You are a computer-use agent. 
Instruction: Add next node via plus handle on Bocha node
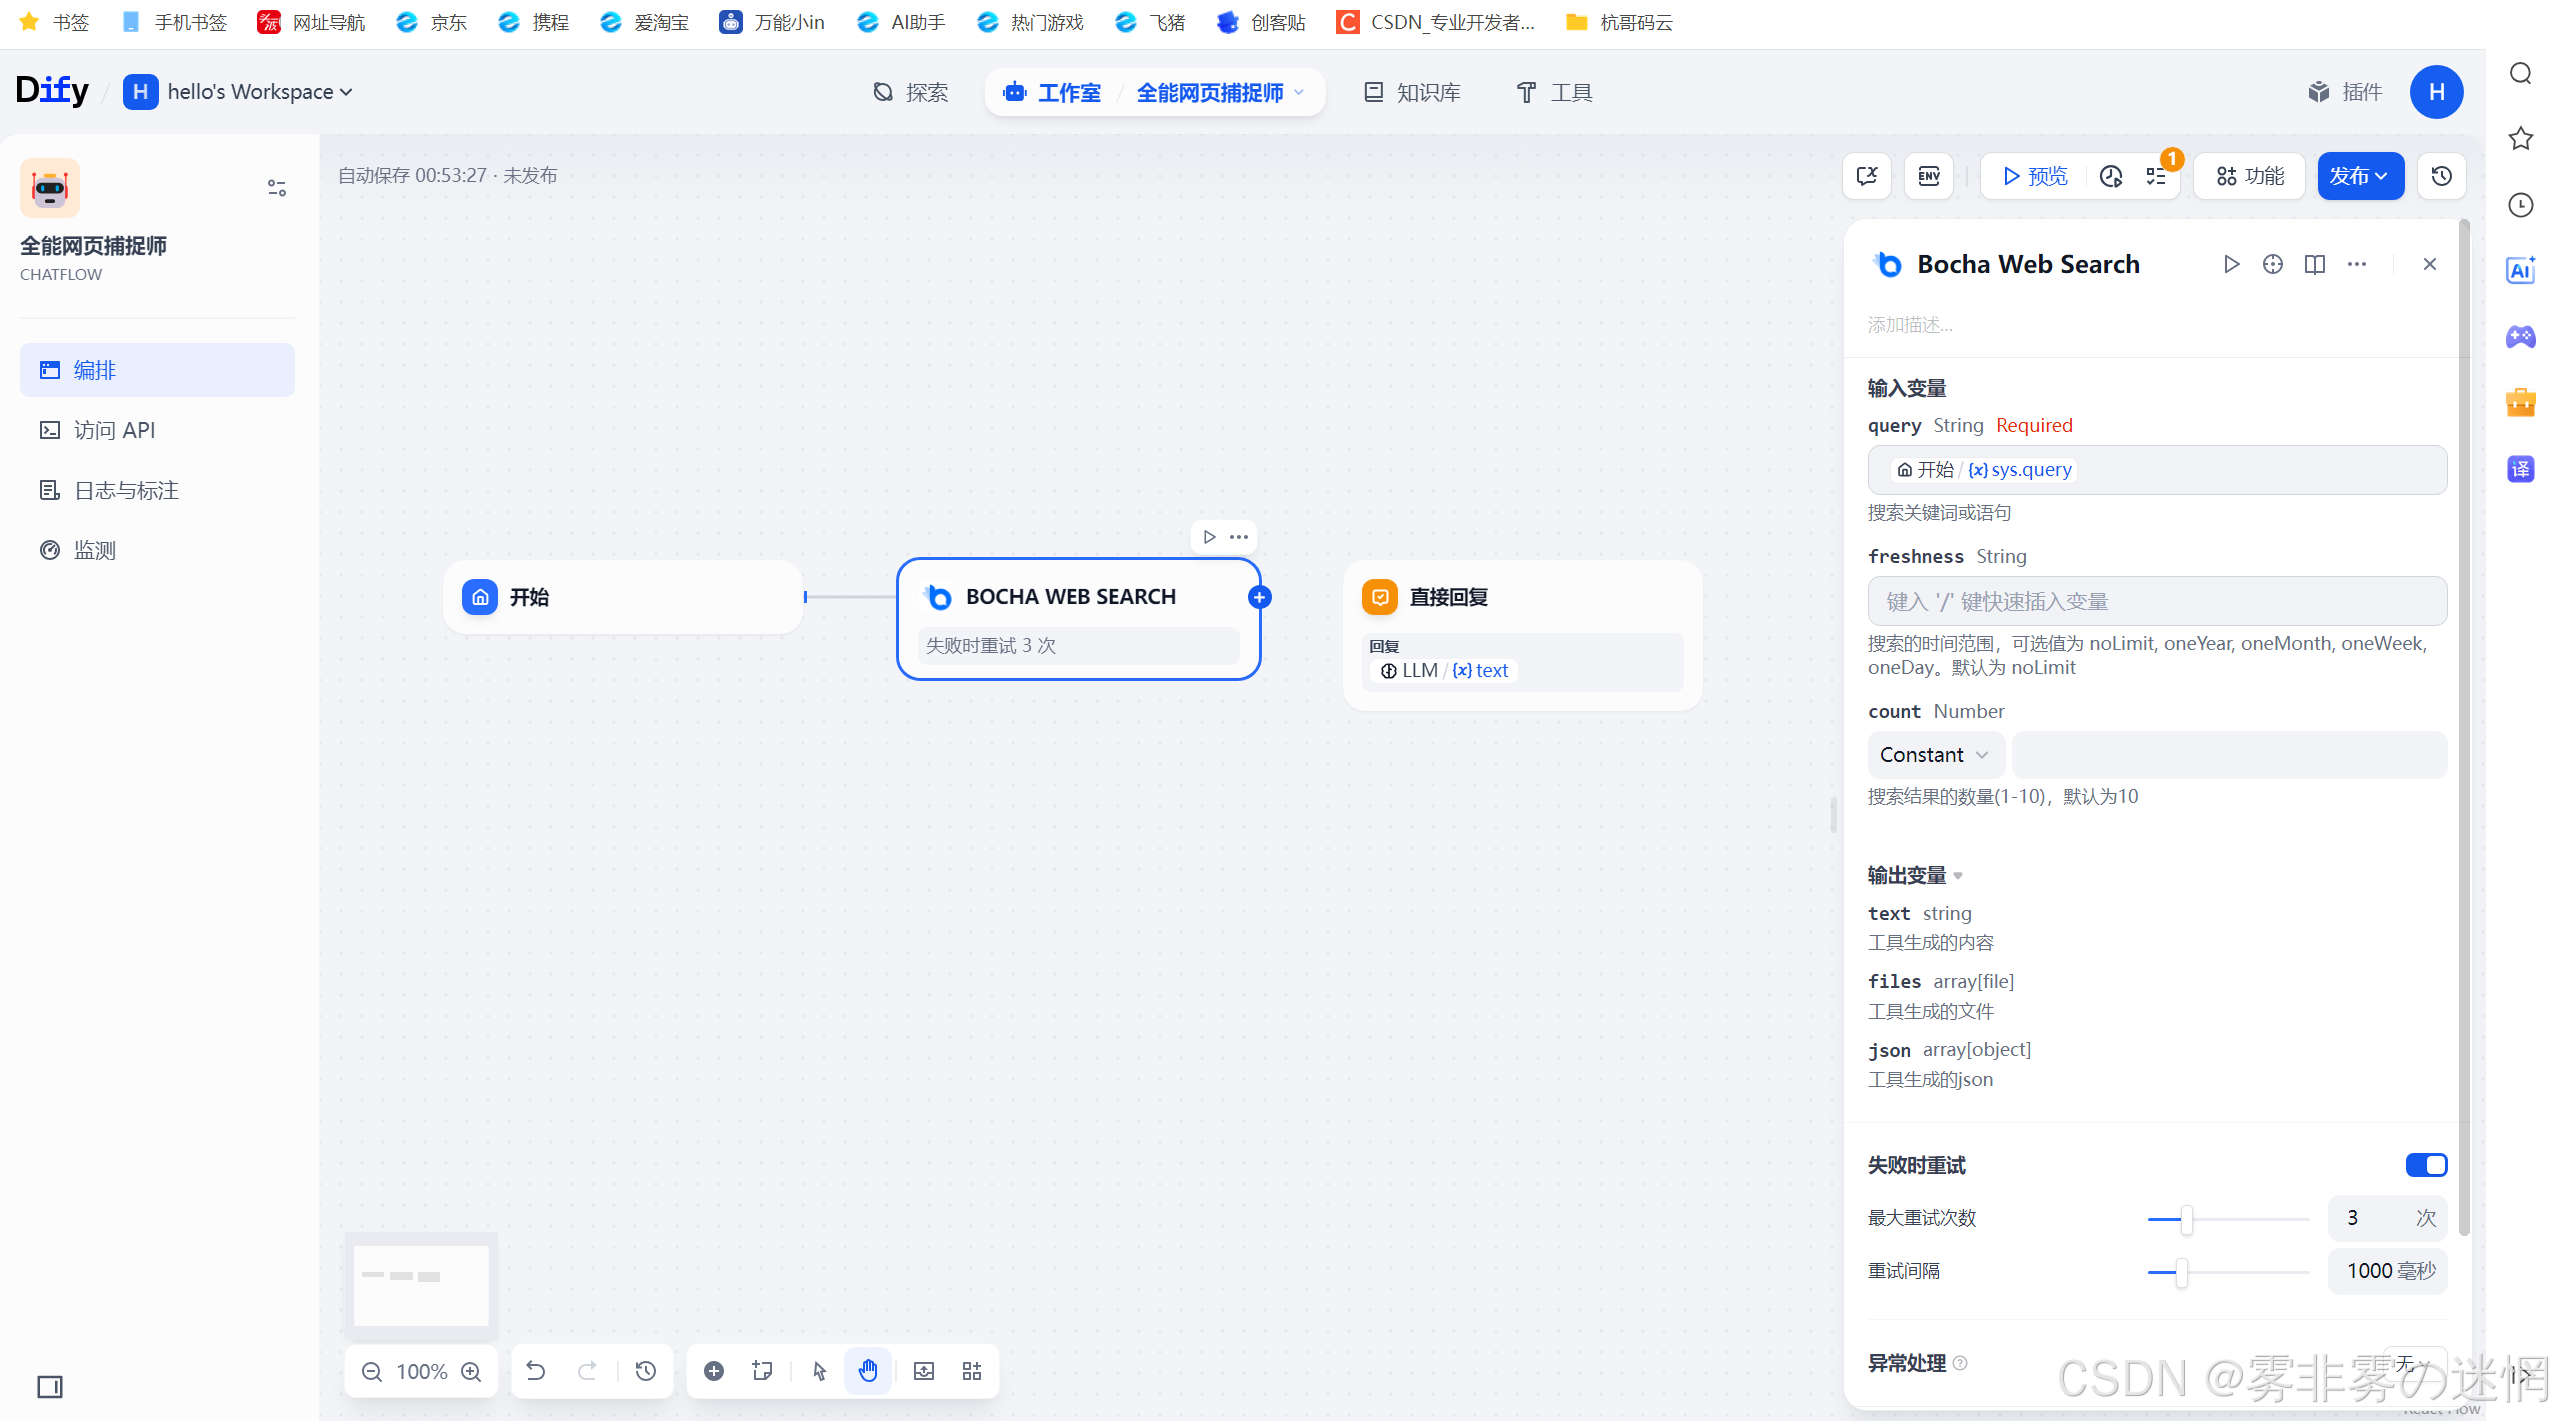(x=1260, y=597)
